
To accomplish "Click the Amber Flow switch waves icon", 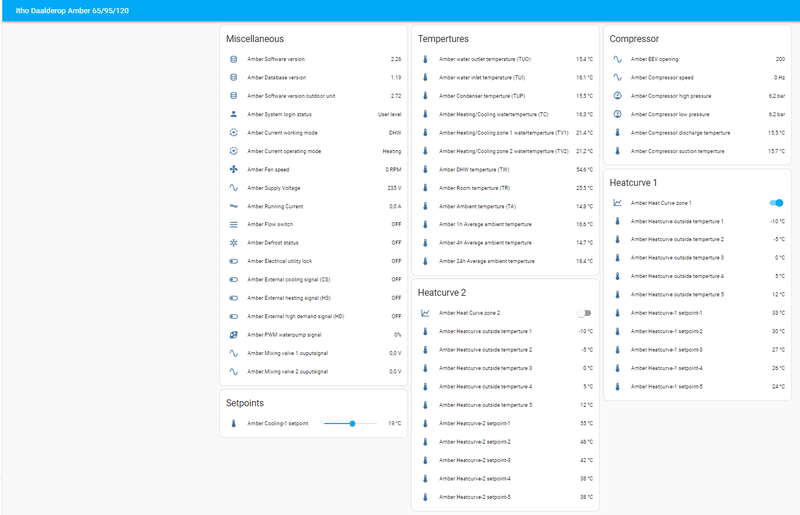I will point(234,225).
